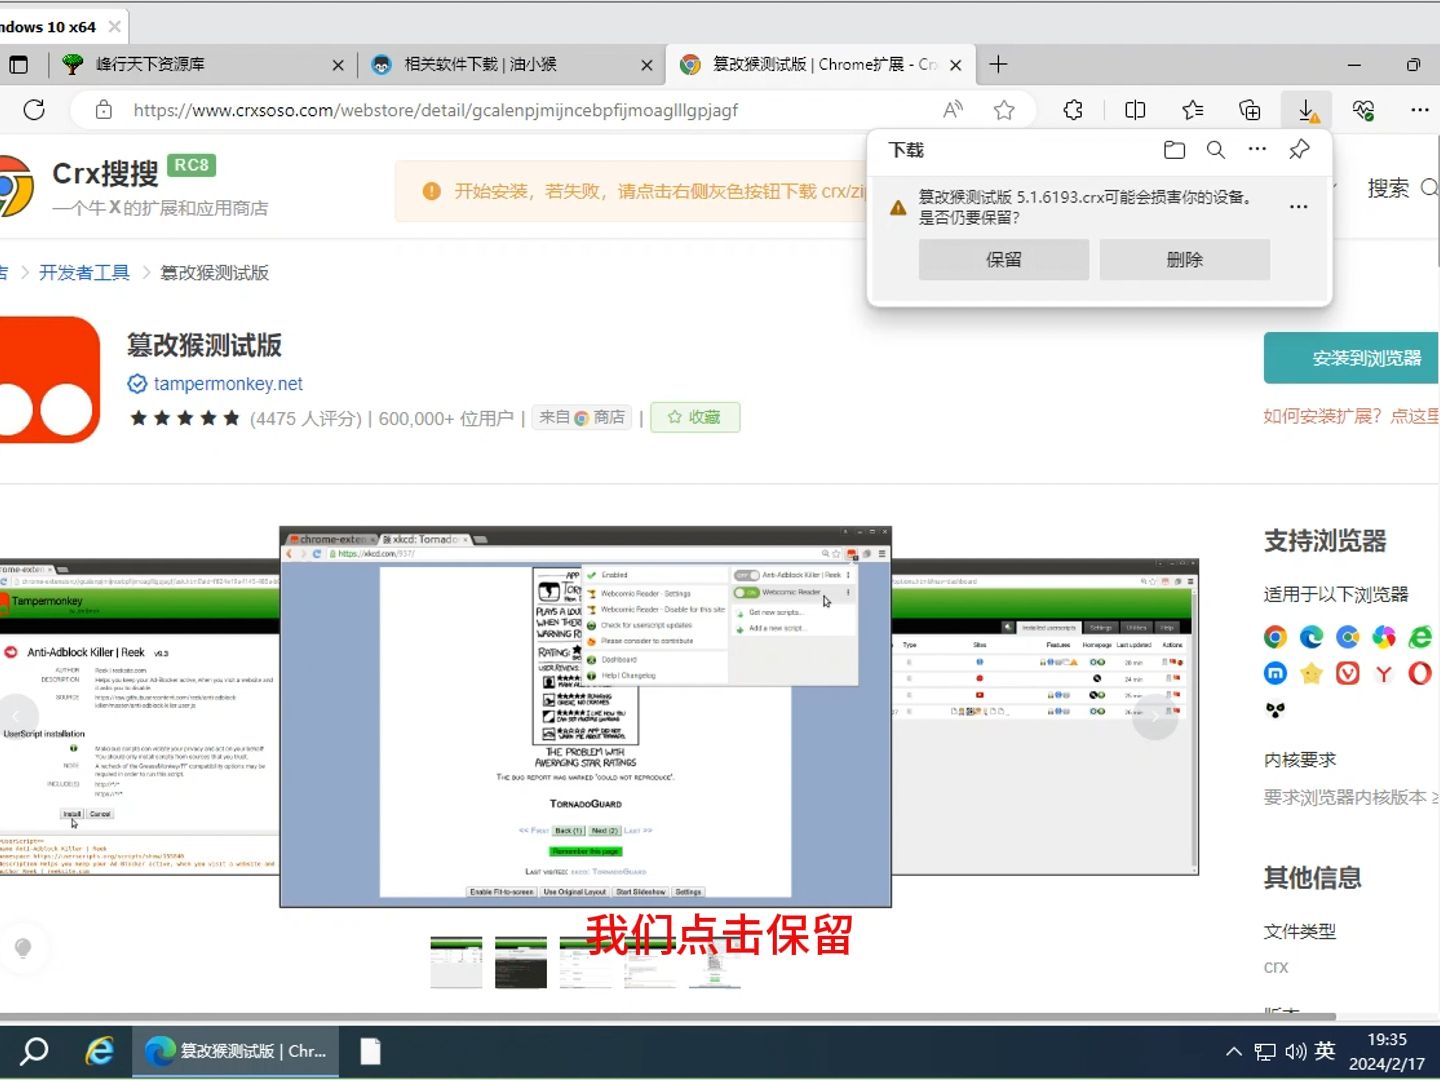
Task: Open the Favorites list icon
Action: pyautogui.click(x=1192, y=110)
